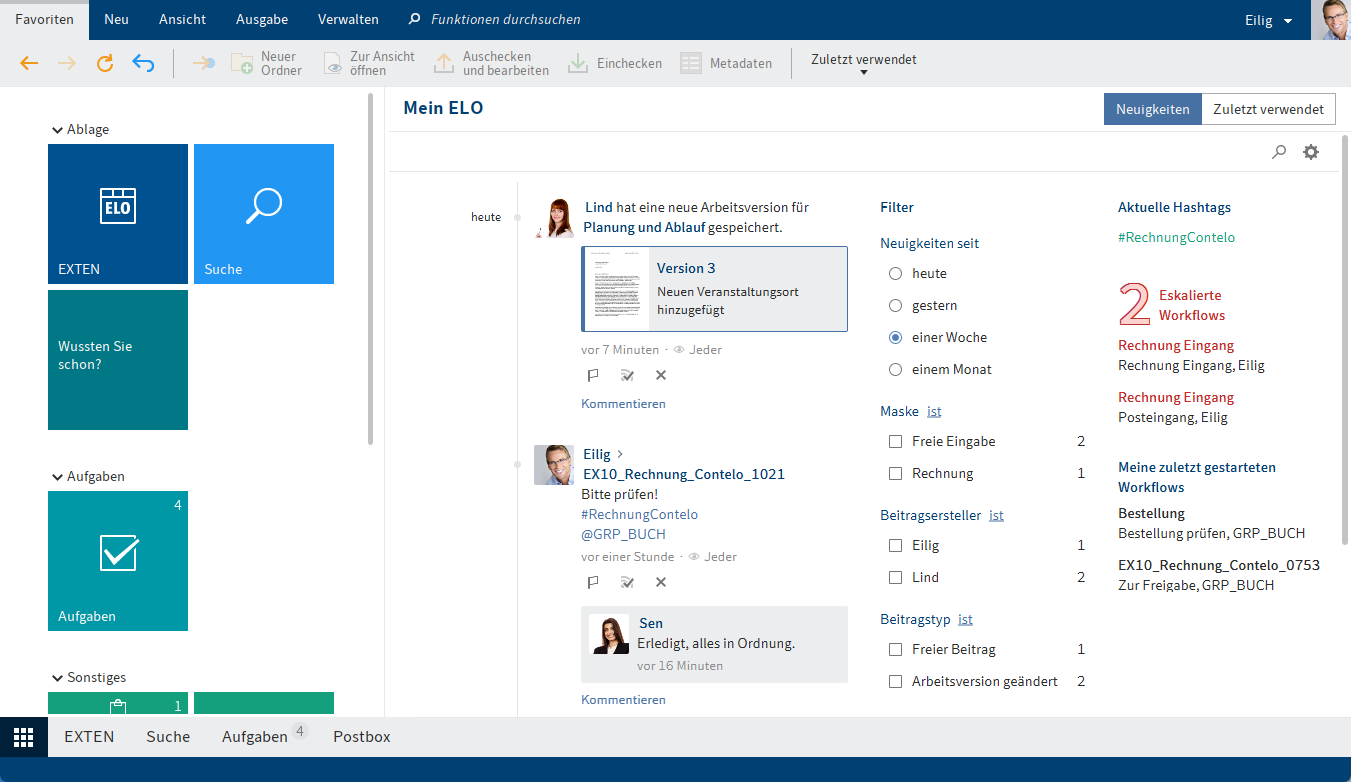This screenshot has width=1351, height=782.
Task: Check the 'Freie Eingabe' filter checkbox
Action: [x=896, y=441]
